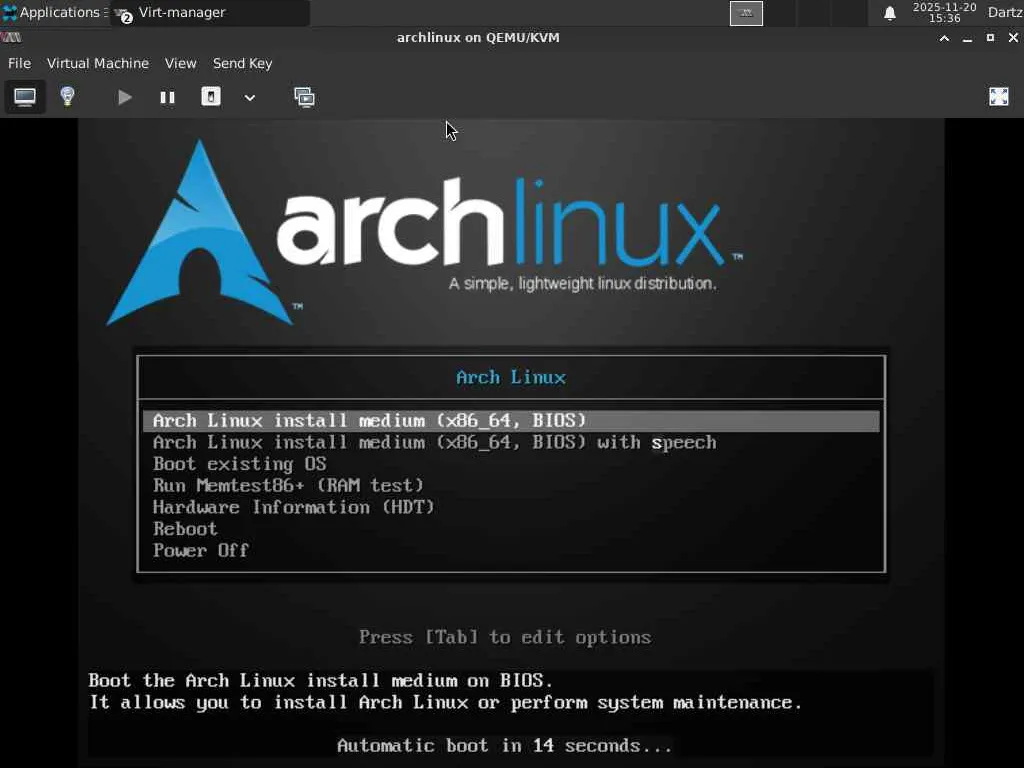
Task: Click the Dartz user label in panel
Action: [x=1005, y=12]
